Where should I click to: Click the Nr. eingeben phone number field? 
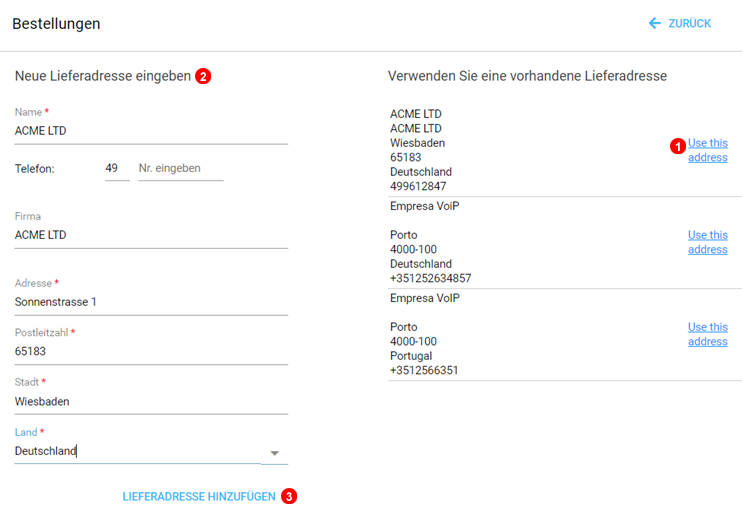pos(180,168)
